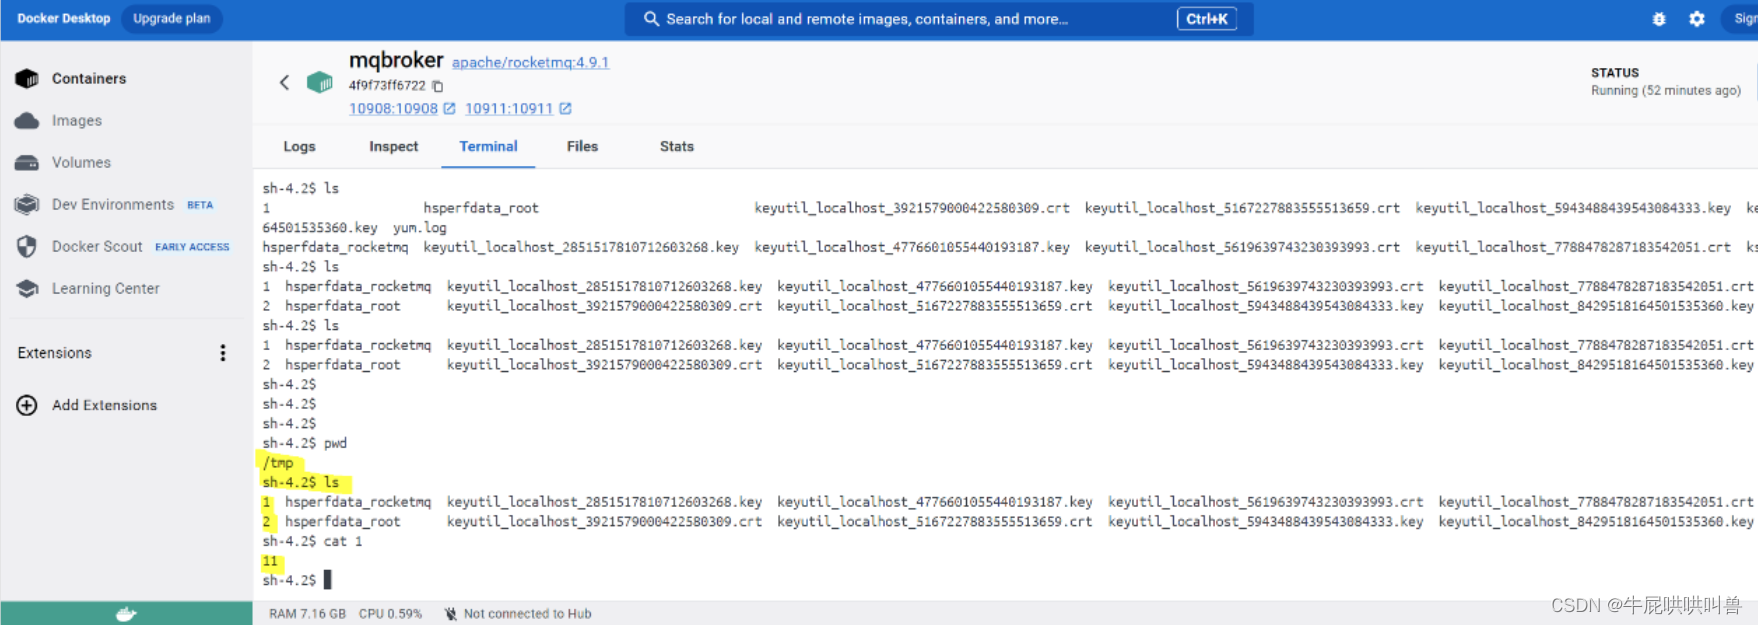Open the 10908:10908 port link

[393, 108]
